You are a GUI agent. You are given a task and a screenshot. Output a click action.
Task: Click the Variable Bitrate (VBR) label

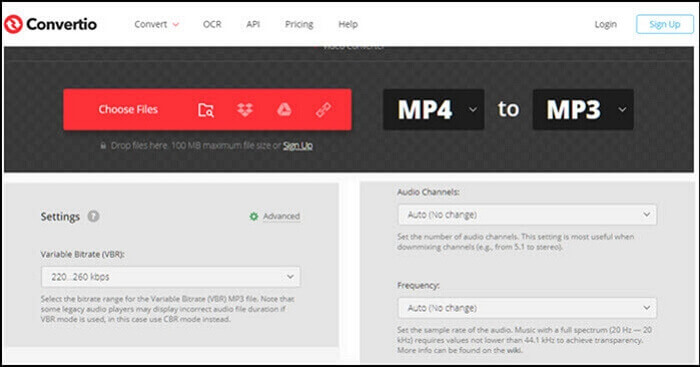(83, 254)
